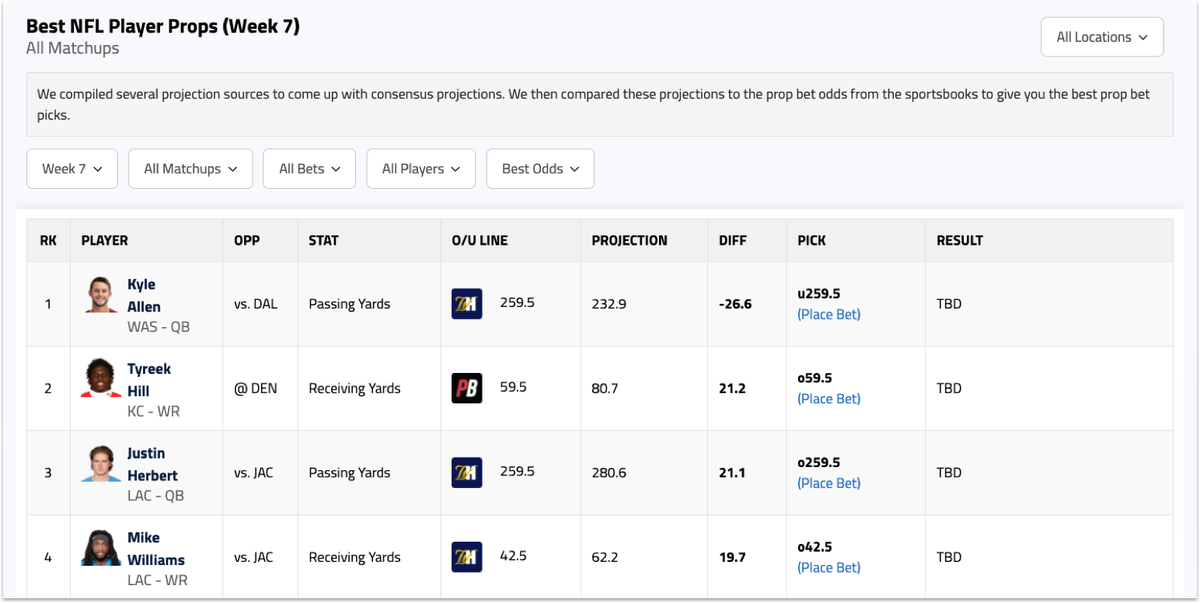Click Place Bet for Tyreek Hill's o59.5 pick
The height and width of the screenshot is (603, 1200).
828,399
